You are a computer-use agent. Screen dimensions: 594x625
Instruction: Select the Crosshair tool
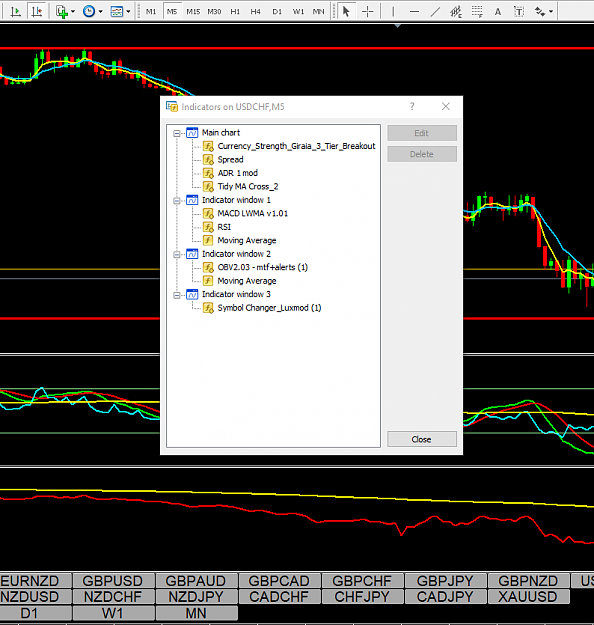tap(368, 12)
